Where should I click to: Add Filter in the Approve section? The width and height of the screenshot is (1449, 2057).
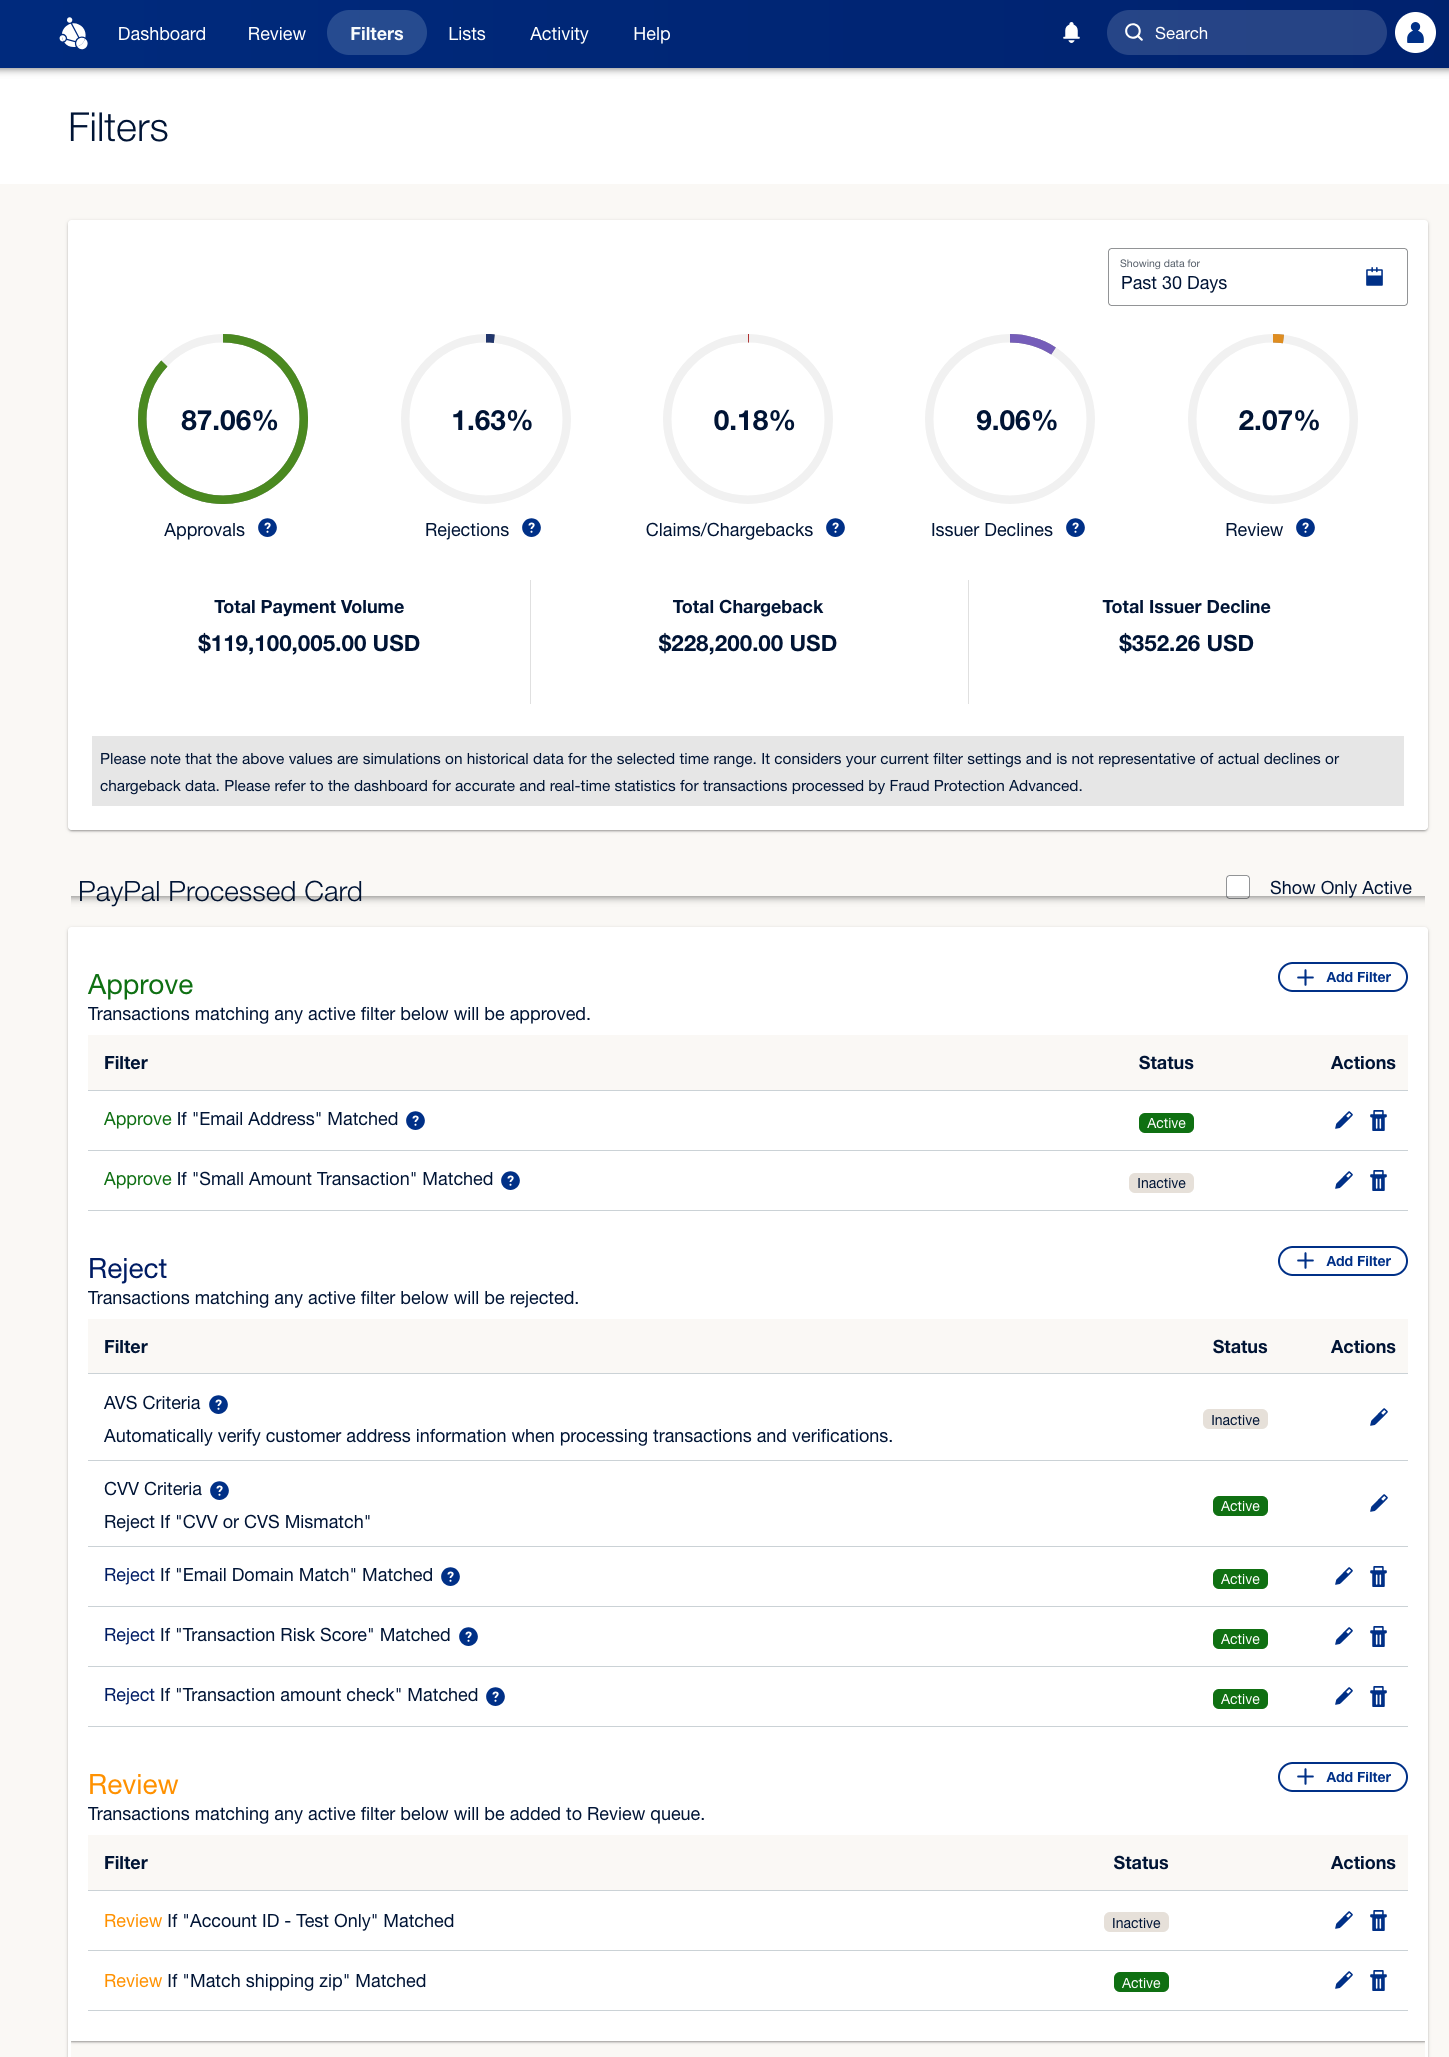(1342, 977)
